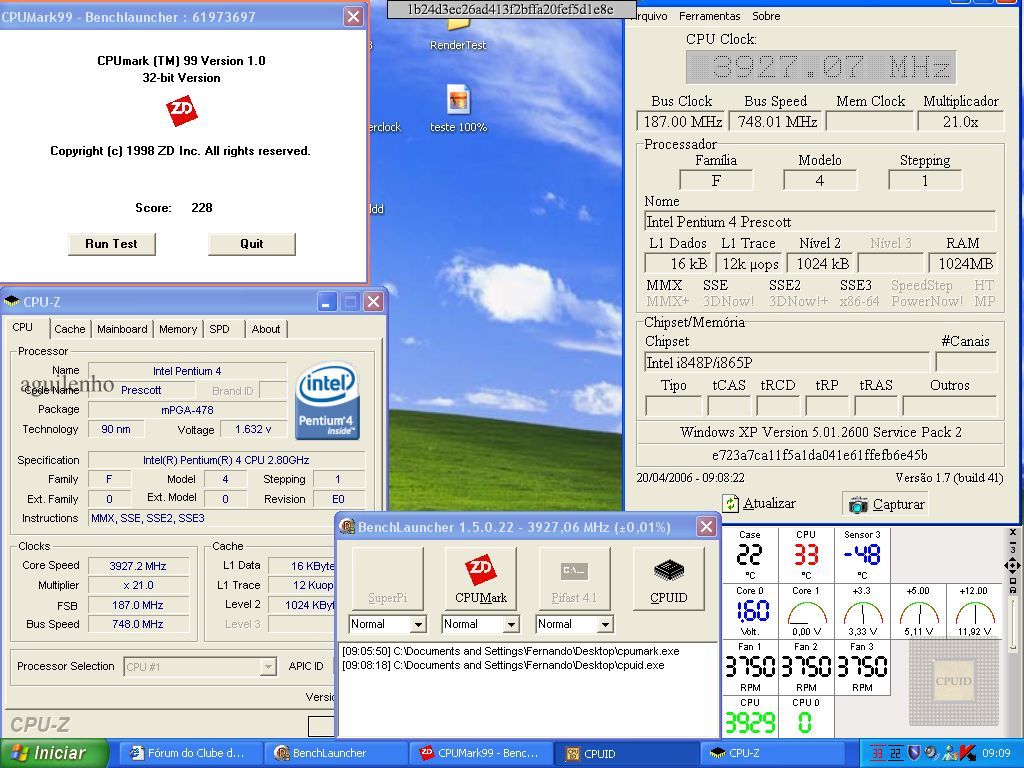Screen dimensions: 1024x768
Task: Click the four-arrow move icon on sensor panel
Action: 1012,566
